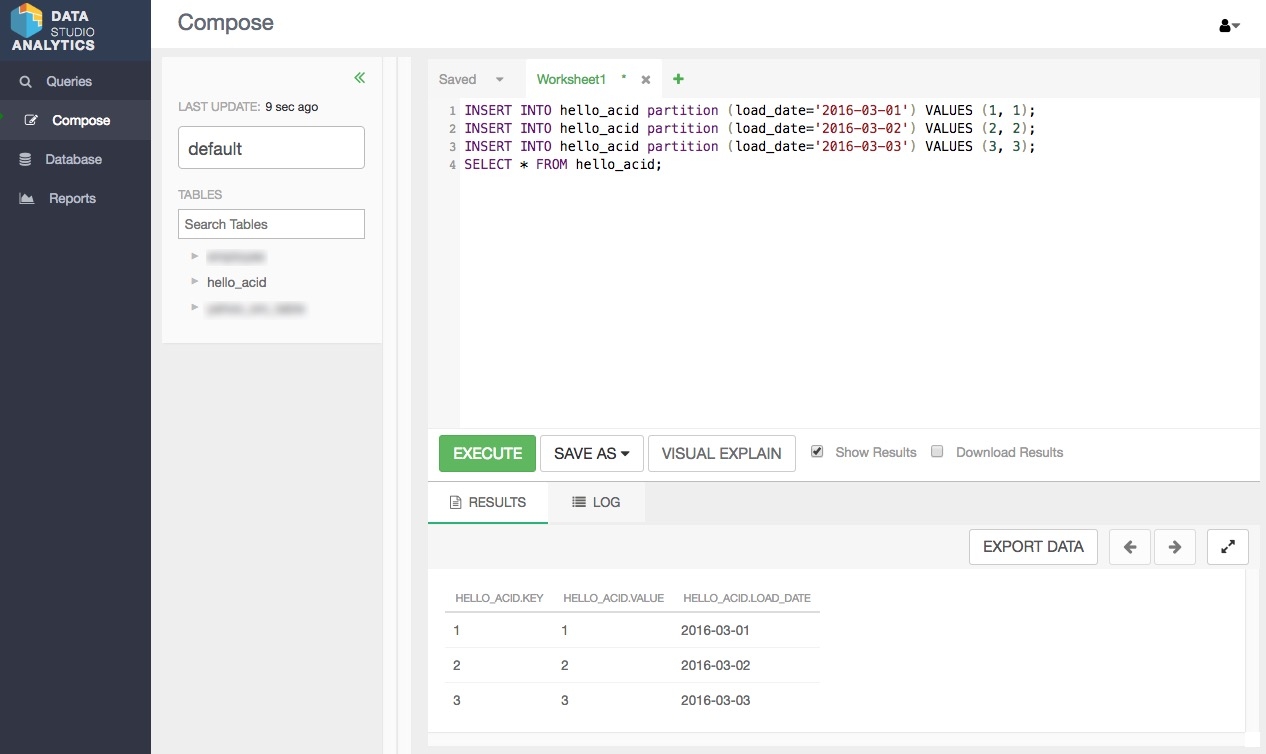Click the HELLO_ACID.LOAD_DATE column header
The image size is (1266, 754).
747,598
